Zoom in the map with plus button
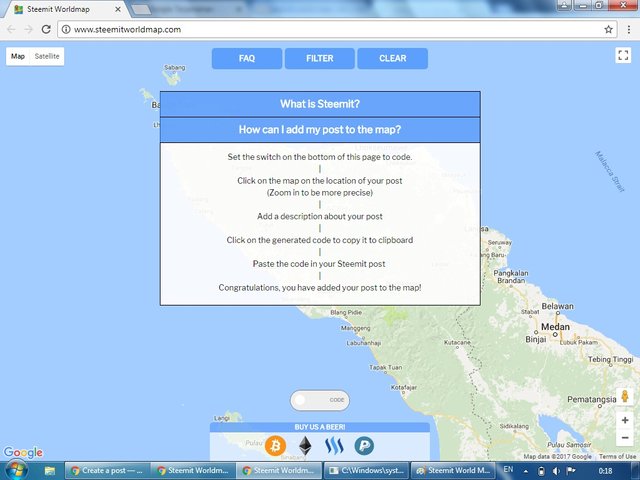This screenshot has height=480, width=640. pos(625,420)
